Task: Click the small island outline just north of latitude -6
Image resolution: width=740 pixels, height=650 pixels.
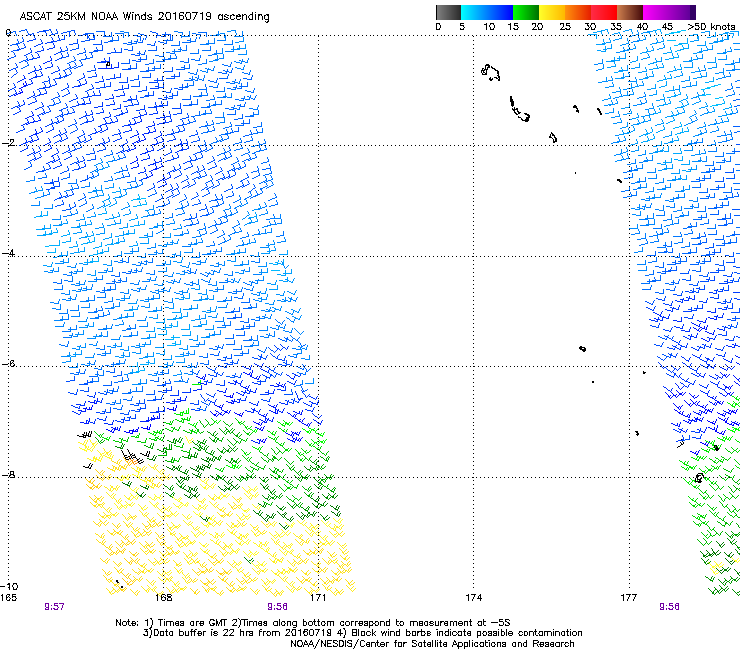Action: (582, 349)
